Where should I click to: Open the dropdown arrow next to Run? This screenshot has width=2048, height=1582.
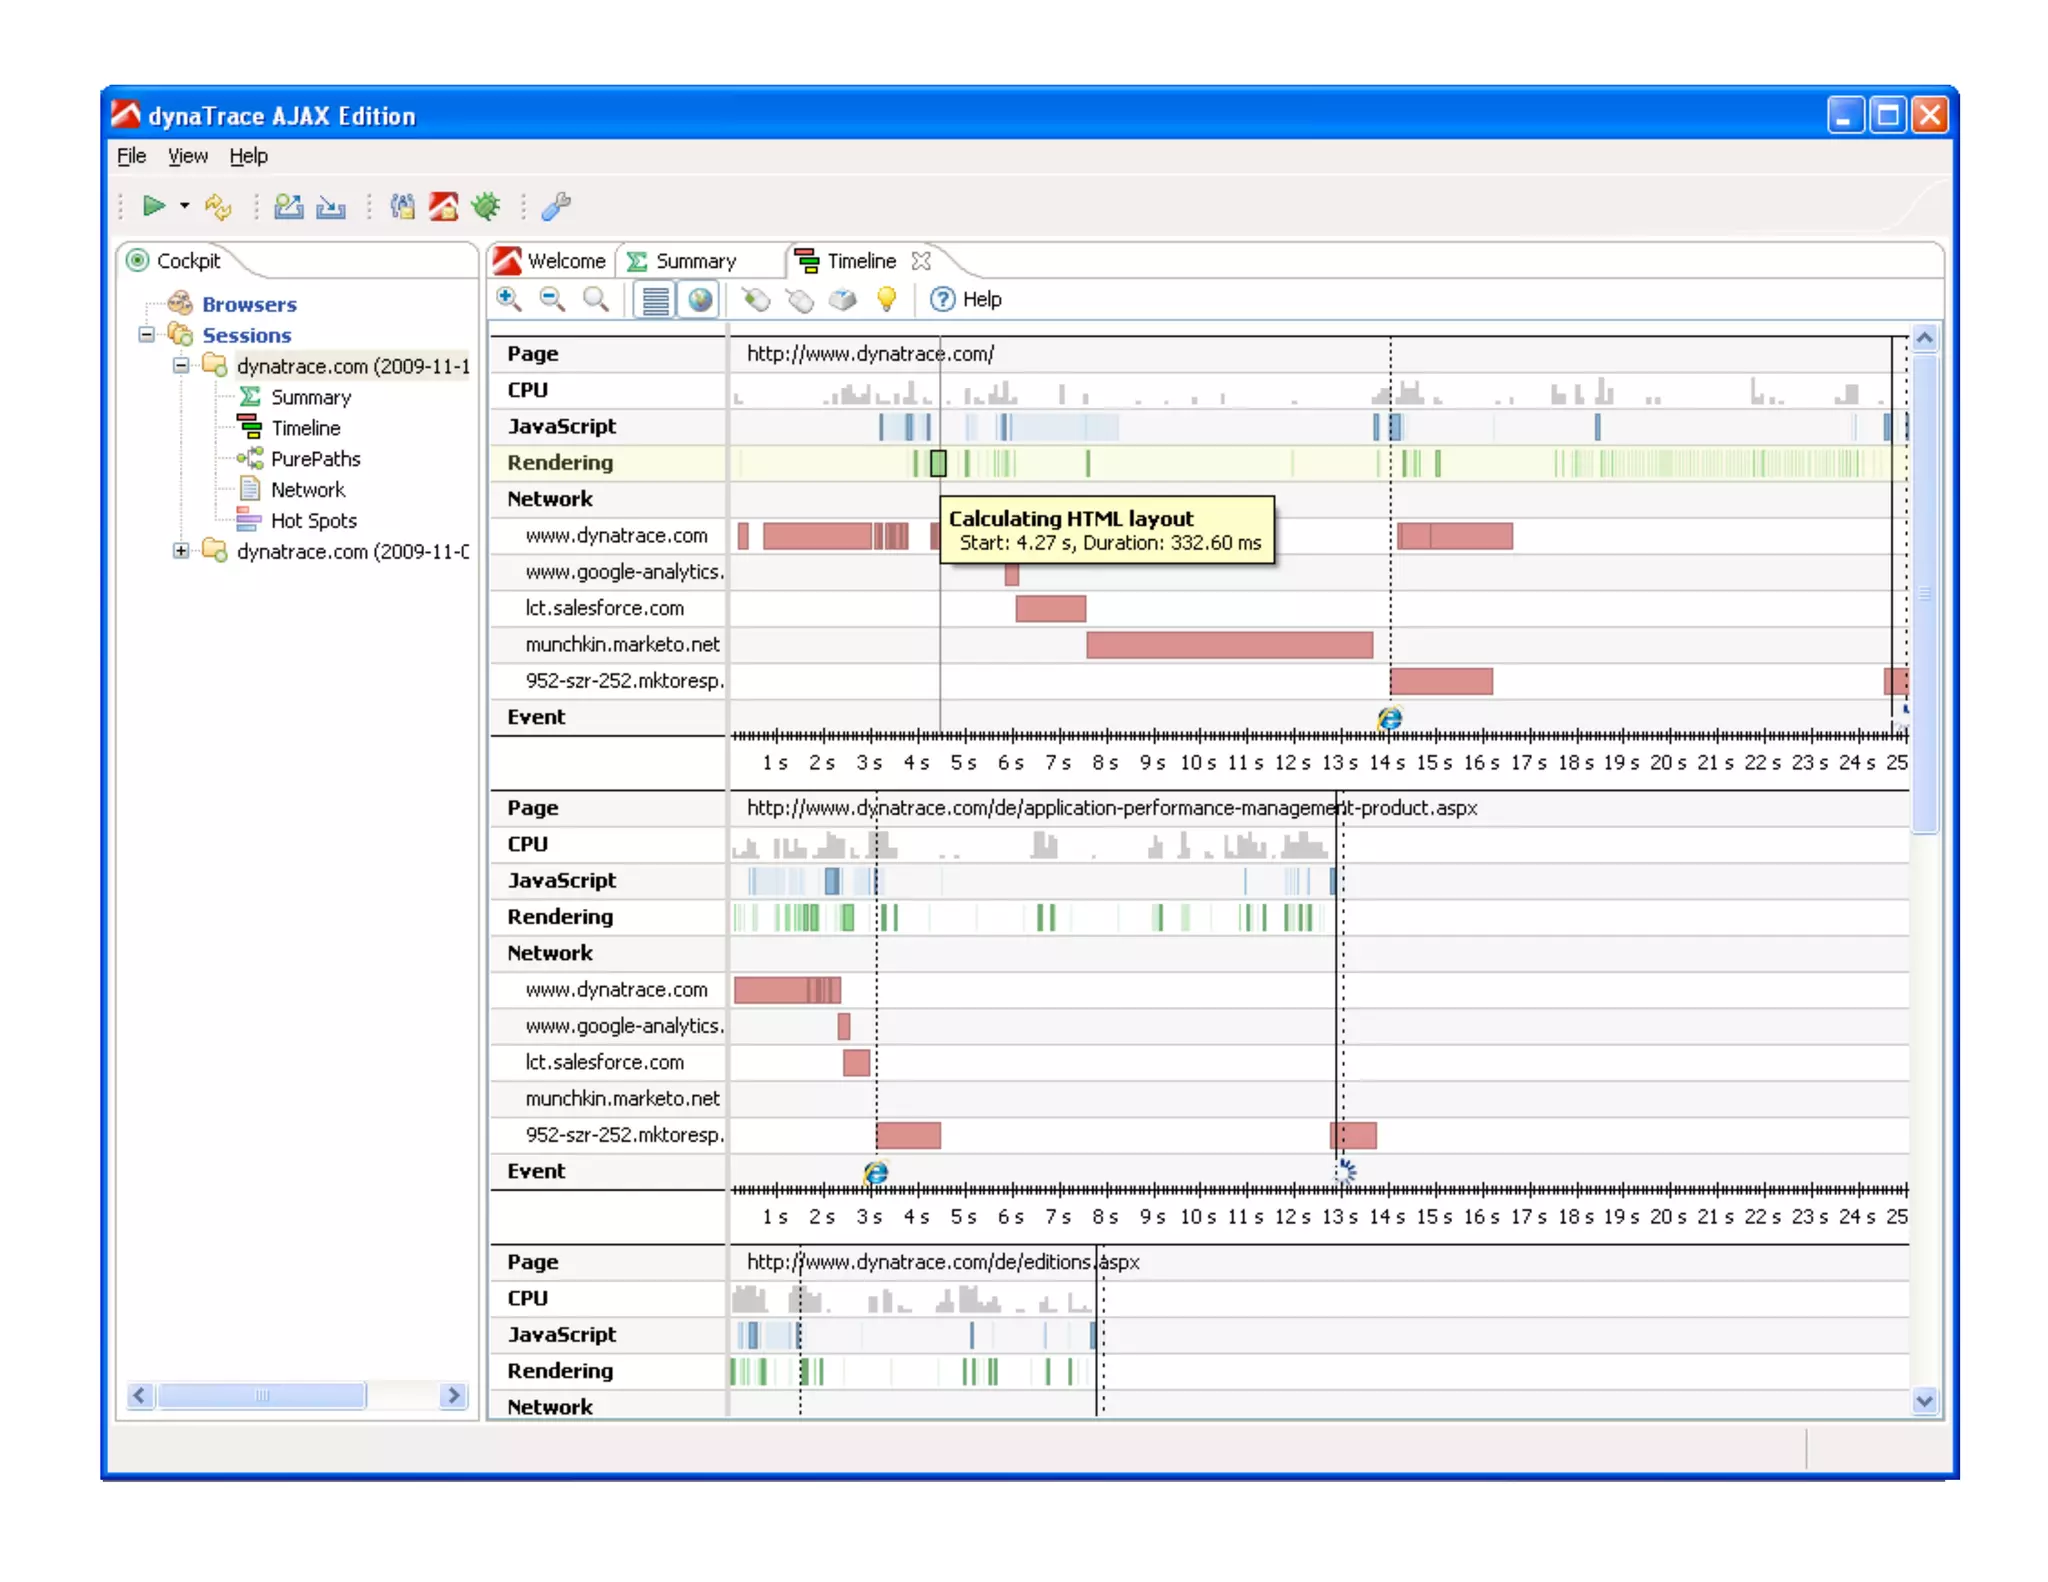[184, 206]
